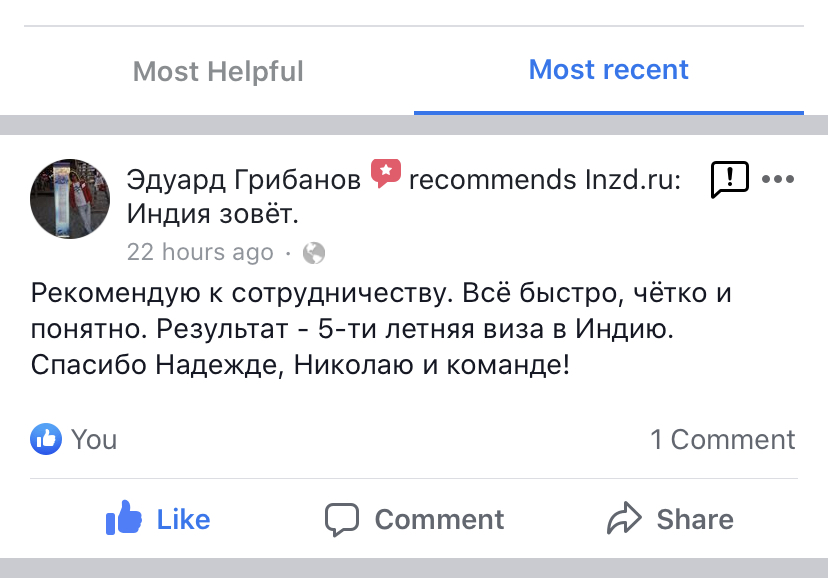Select the Most recent tab
Screen dimensions: 828x586
tap(608, 70)
